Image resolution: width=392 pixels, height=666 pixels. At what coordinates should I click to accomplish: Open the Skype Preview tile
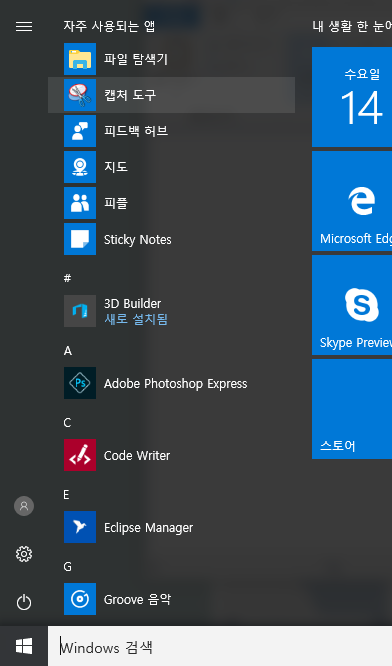click(352, 305)
